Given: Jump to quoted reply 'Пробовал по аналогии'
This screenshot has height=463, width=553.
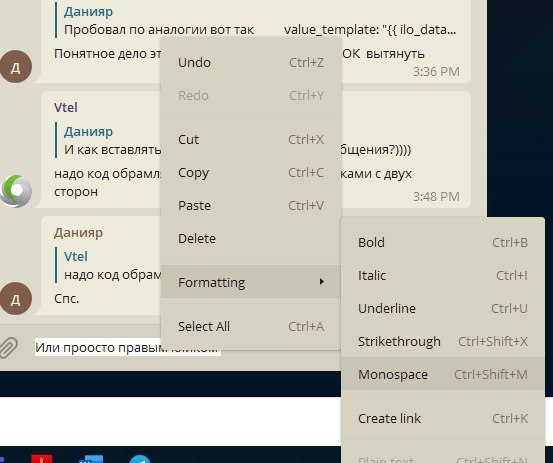Looking at the screenshot, I should point(256,20).
